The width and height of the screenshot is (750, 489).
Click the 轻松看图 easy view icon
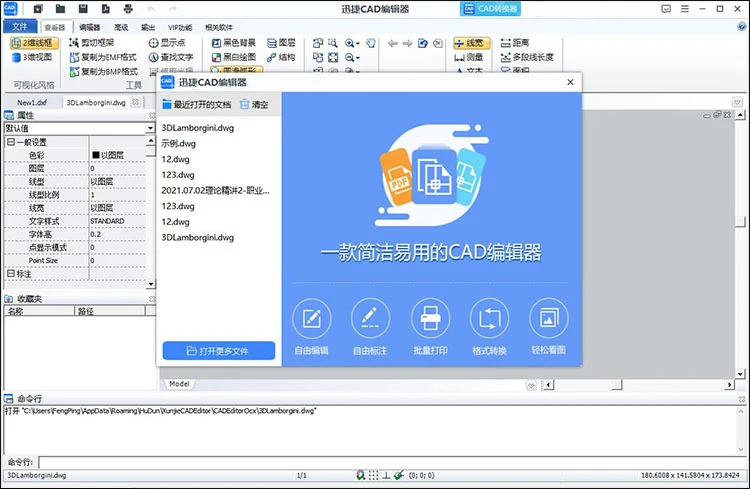[549, 318]
